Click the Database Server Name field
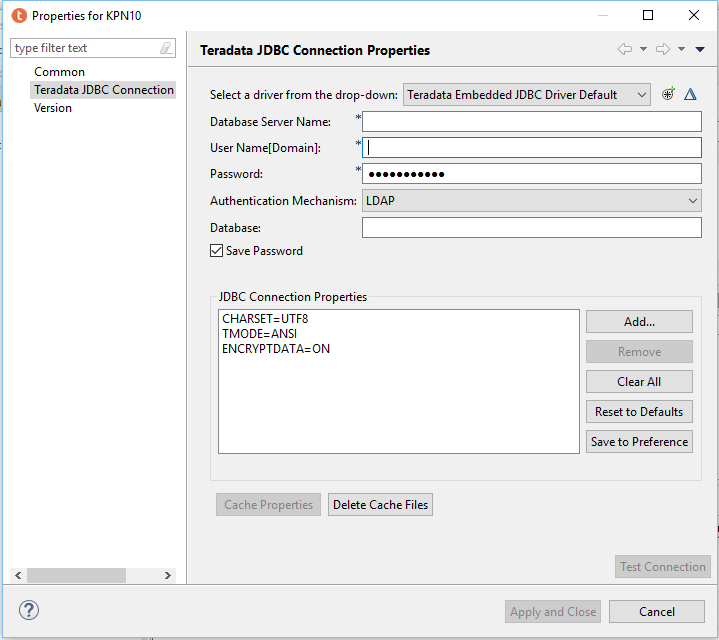 click(x=531, y=122)
